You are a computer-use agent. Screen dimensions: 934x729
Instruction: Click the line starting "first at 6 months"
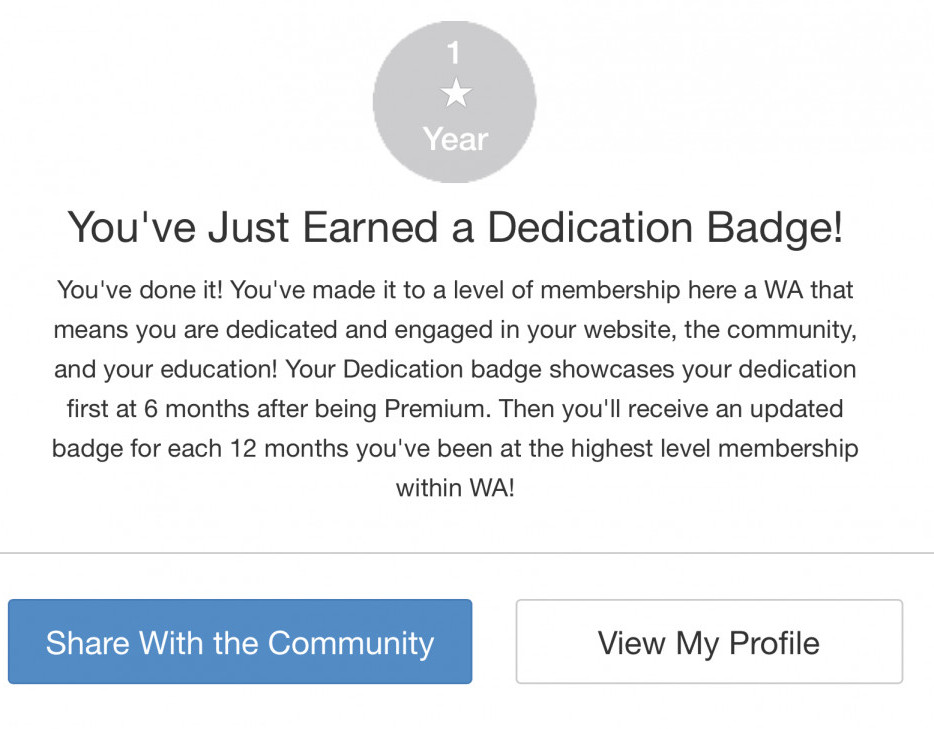[455, 409]
